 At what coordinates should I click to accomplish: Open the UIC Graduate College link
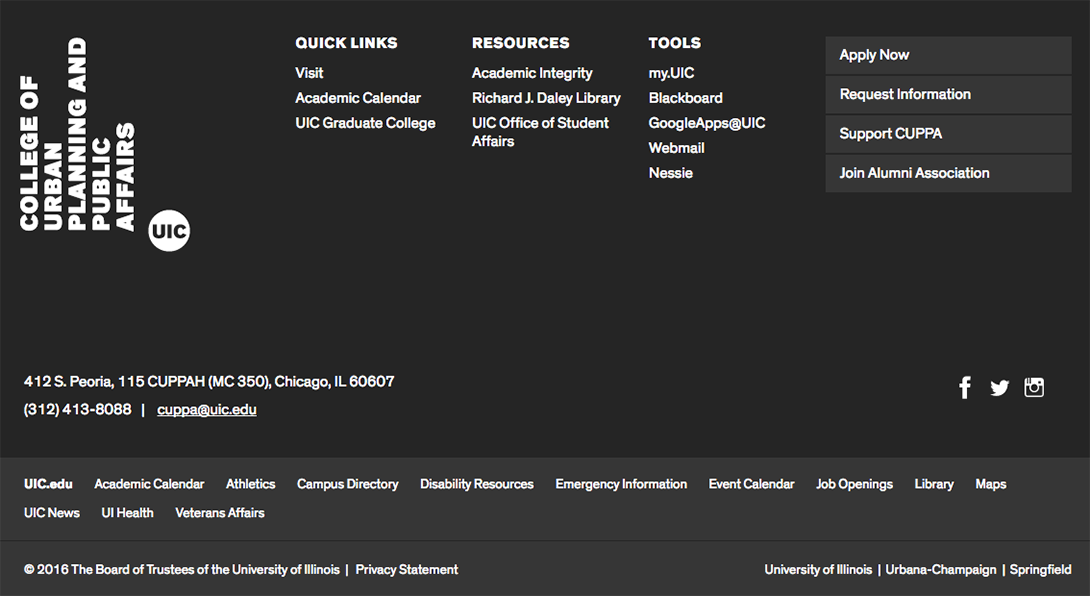coord(364,122)
